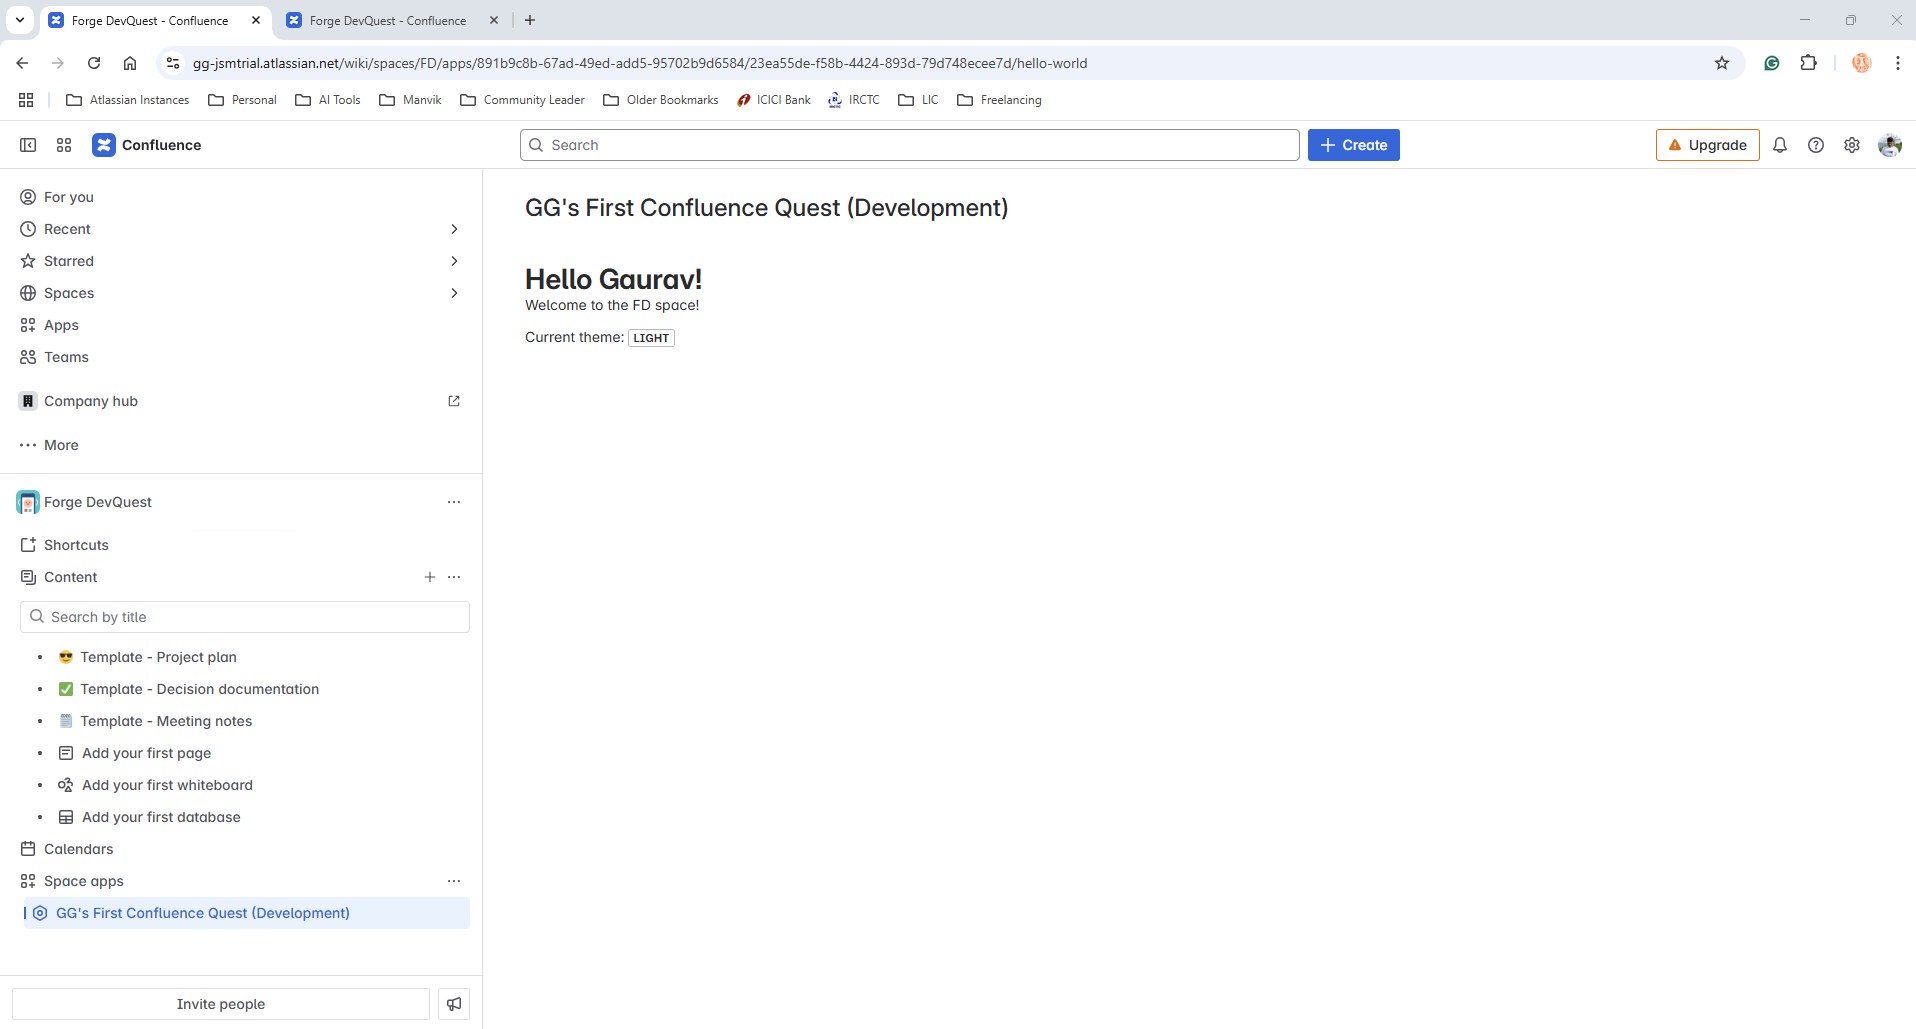Open the Older Bookmarks folder
The image size is (1916, 1029).
661,100
